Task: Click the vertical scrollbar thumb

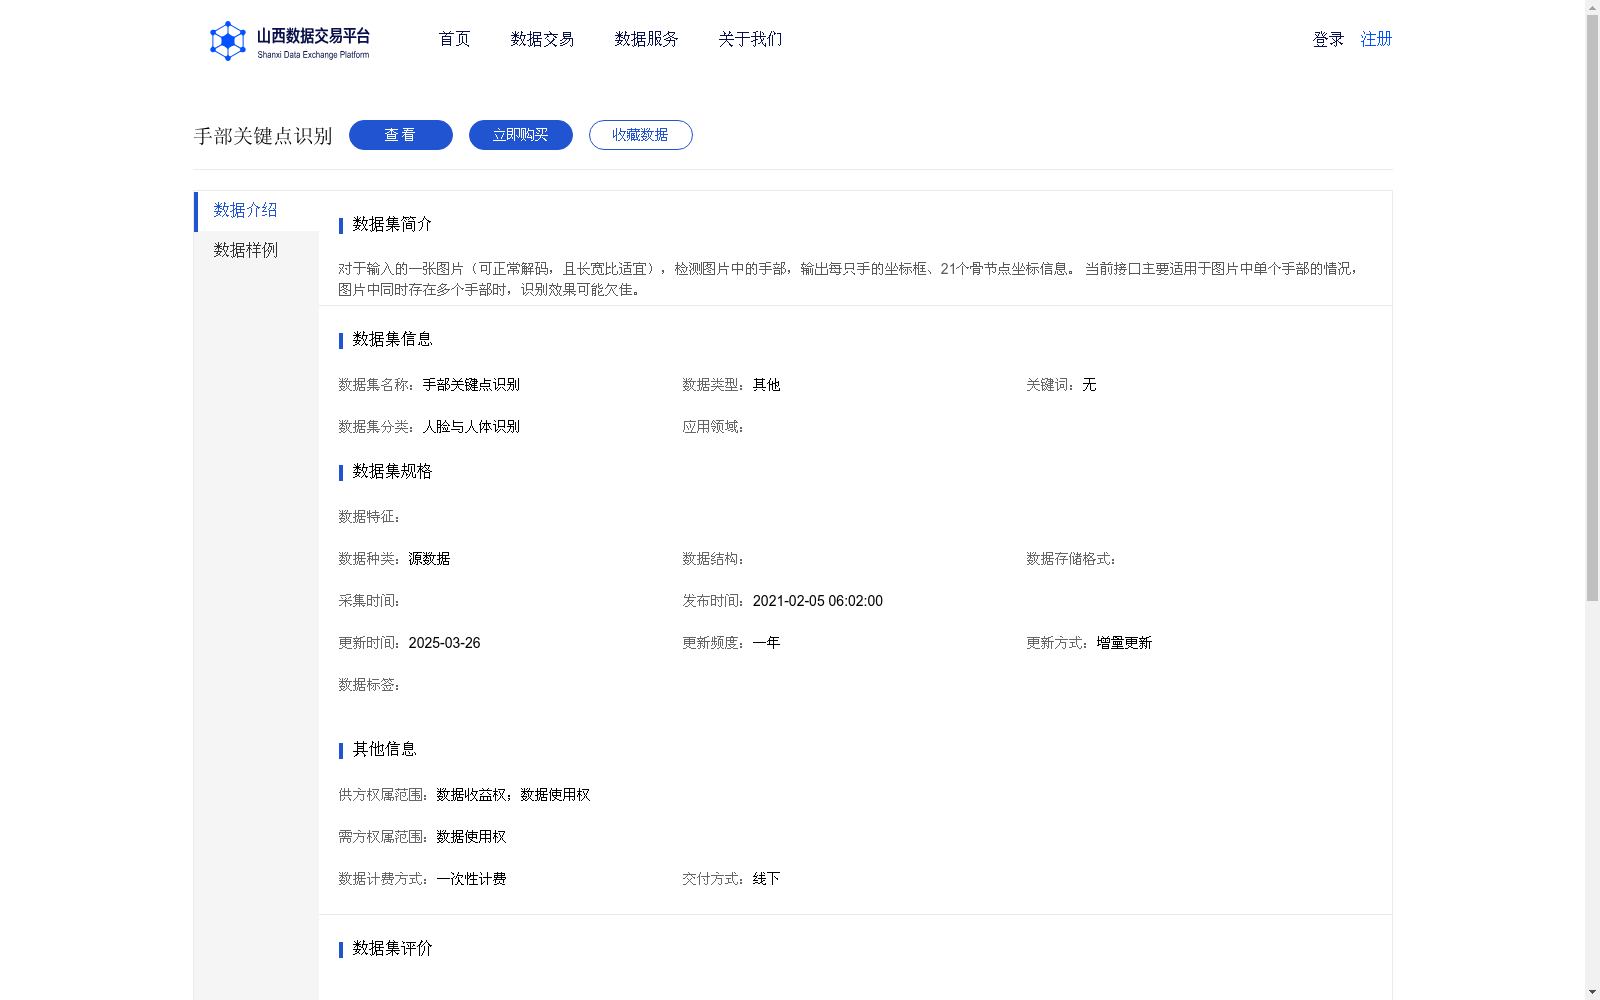Action: click(1592, 308)
